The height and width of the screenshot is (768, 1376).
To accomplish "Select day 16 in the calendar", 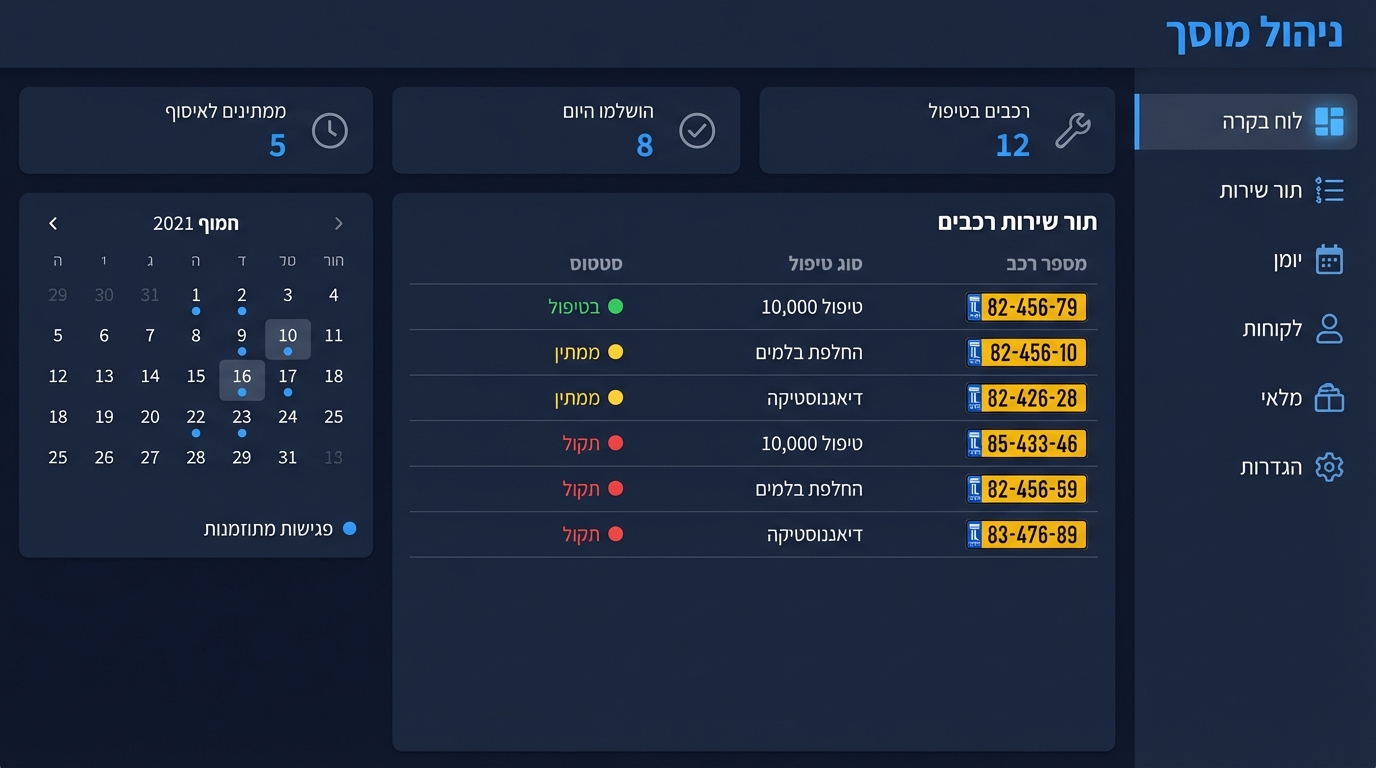I will coord(242,377).
